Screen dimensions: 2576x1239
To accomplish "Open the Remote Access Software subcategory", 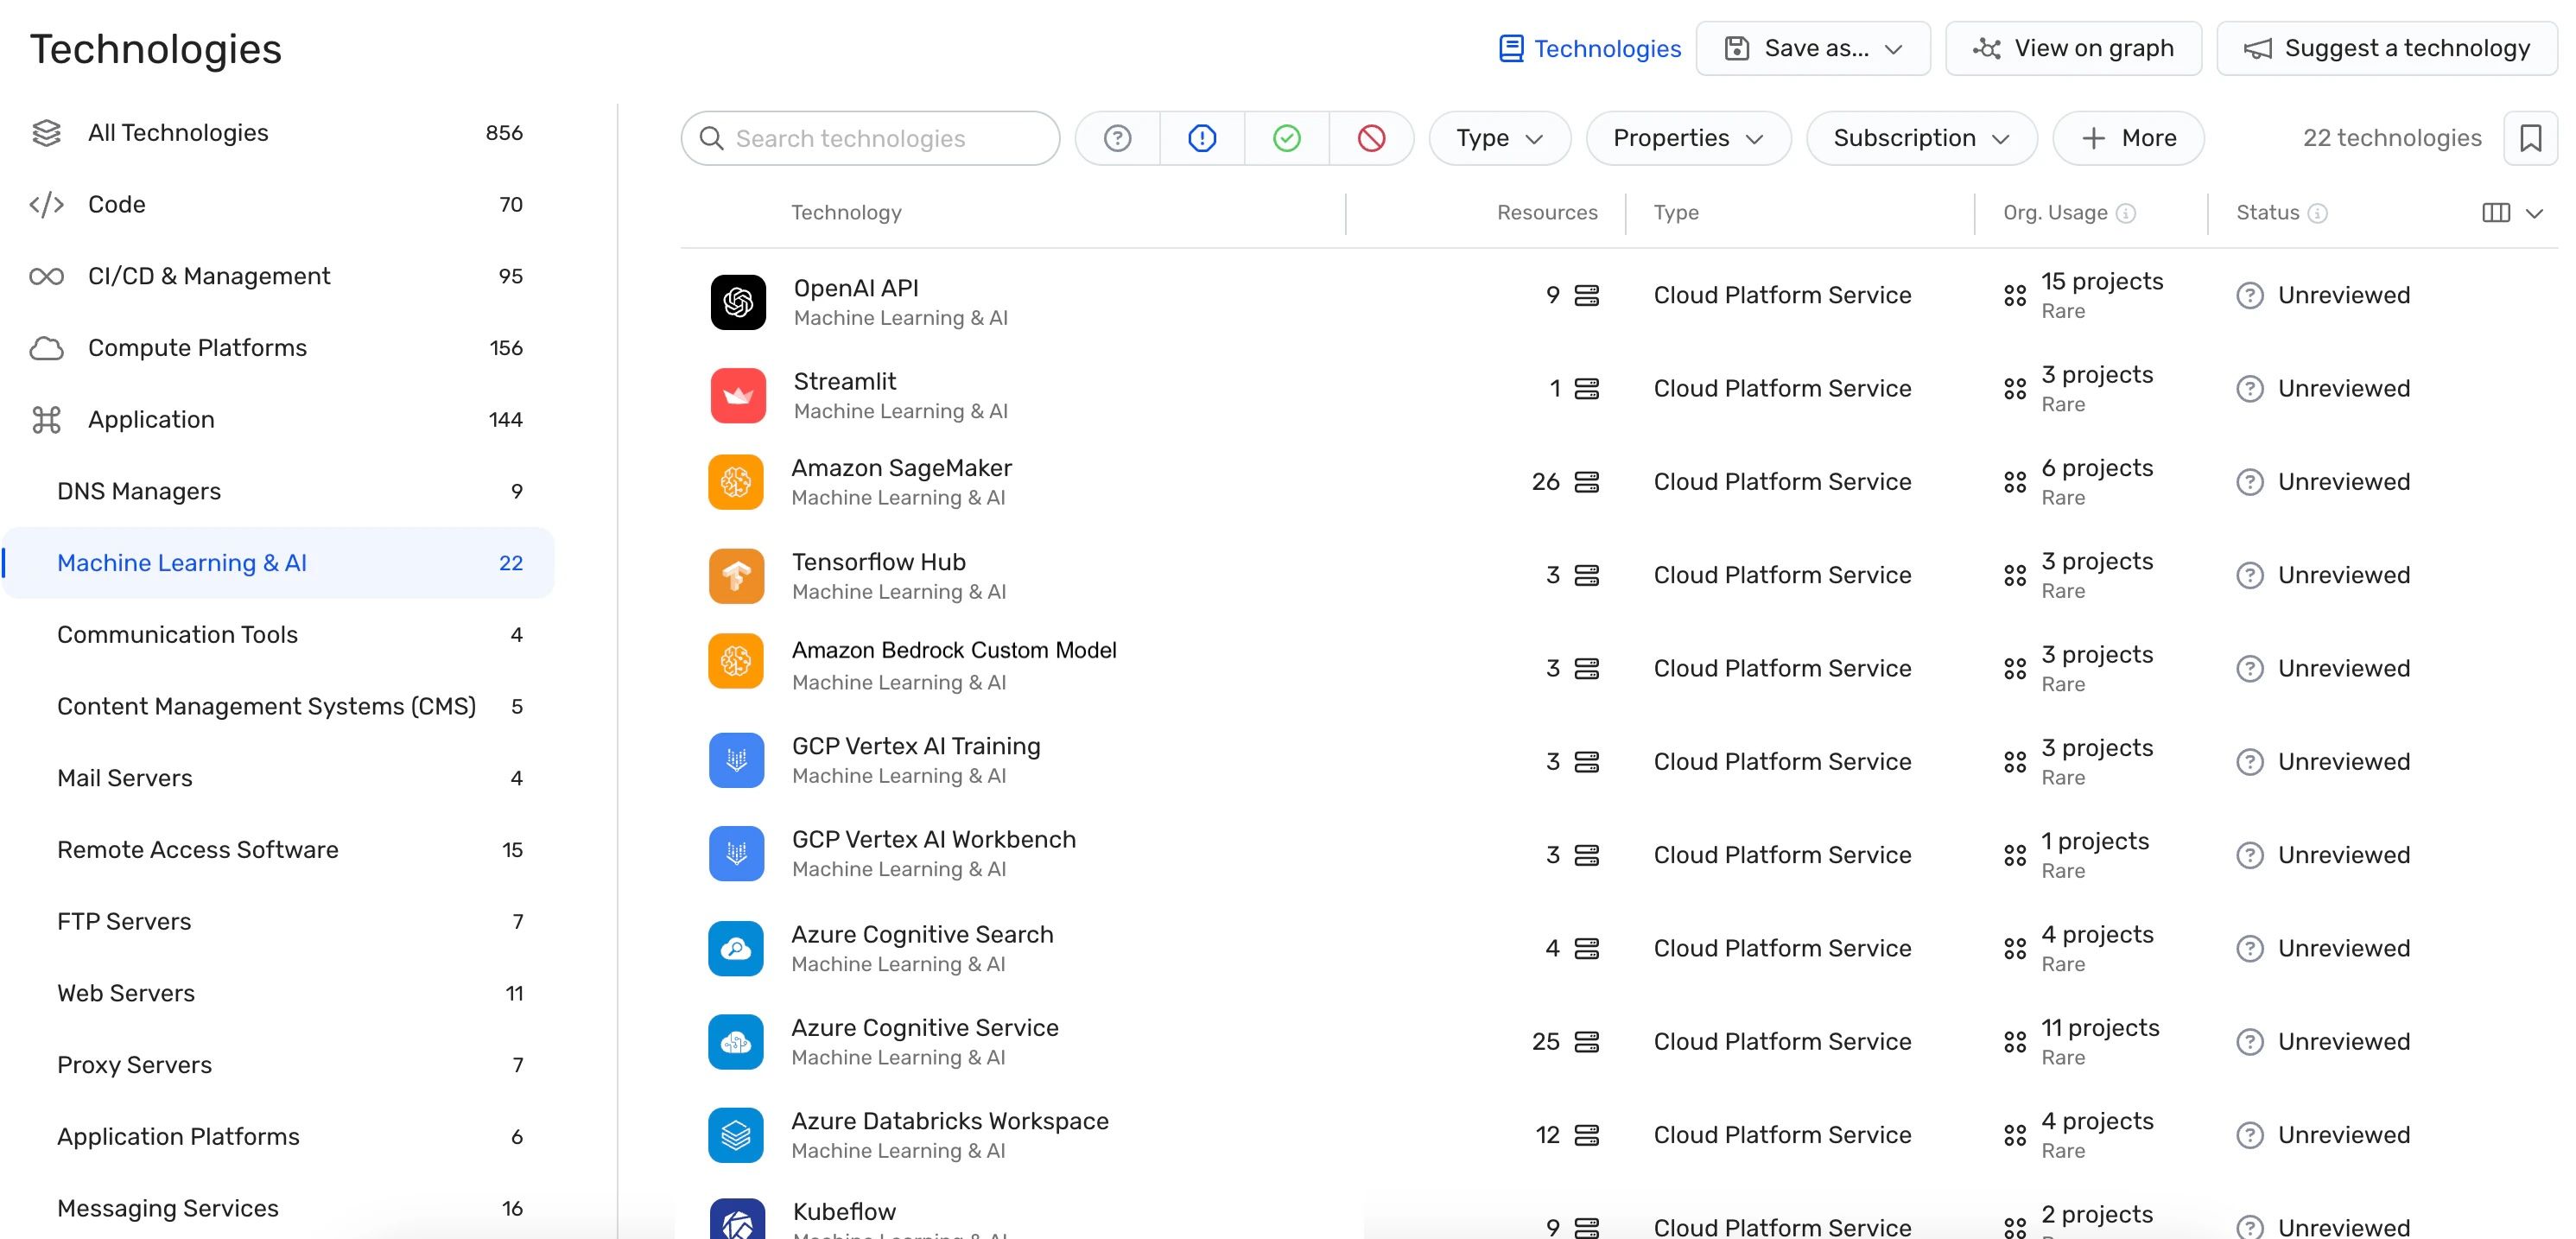I will click(x=198, y=850).
